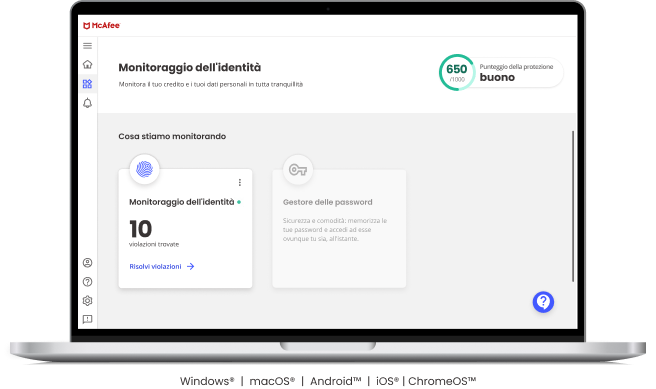Click the page heading Monitoraggio dell'identità
The image size is (656, 389).
[x=190, y=67]
